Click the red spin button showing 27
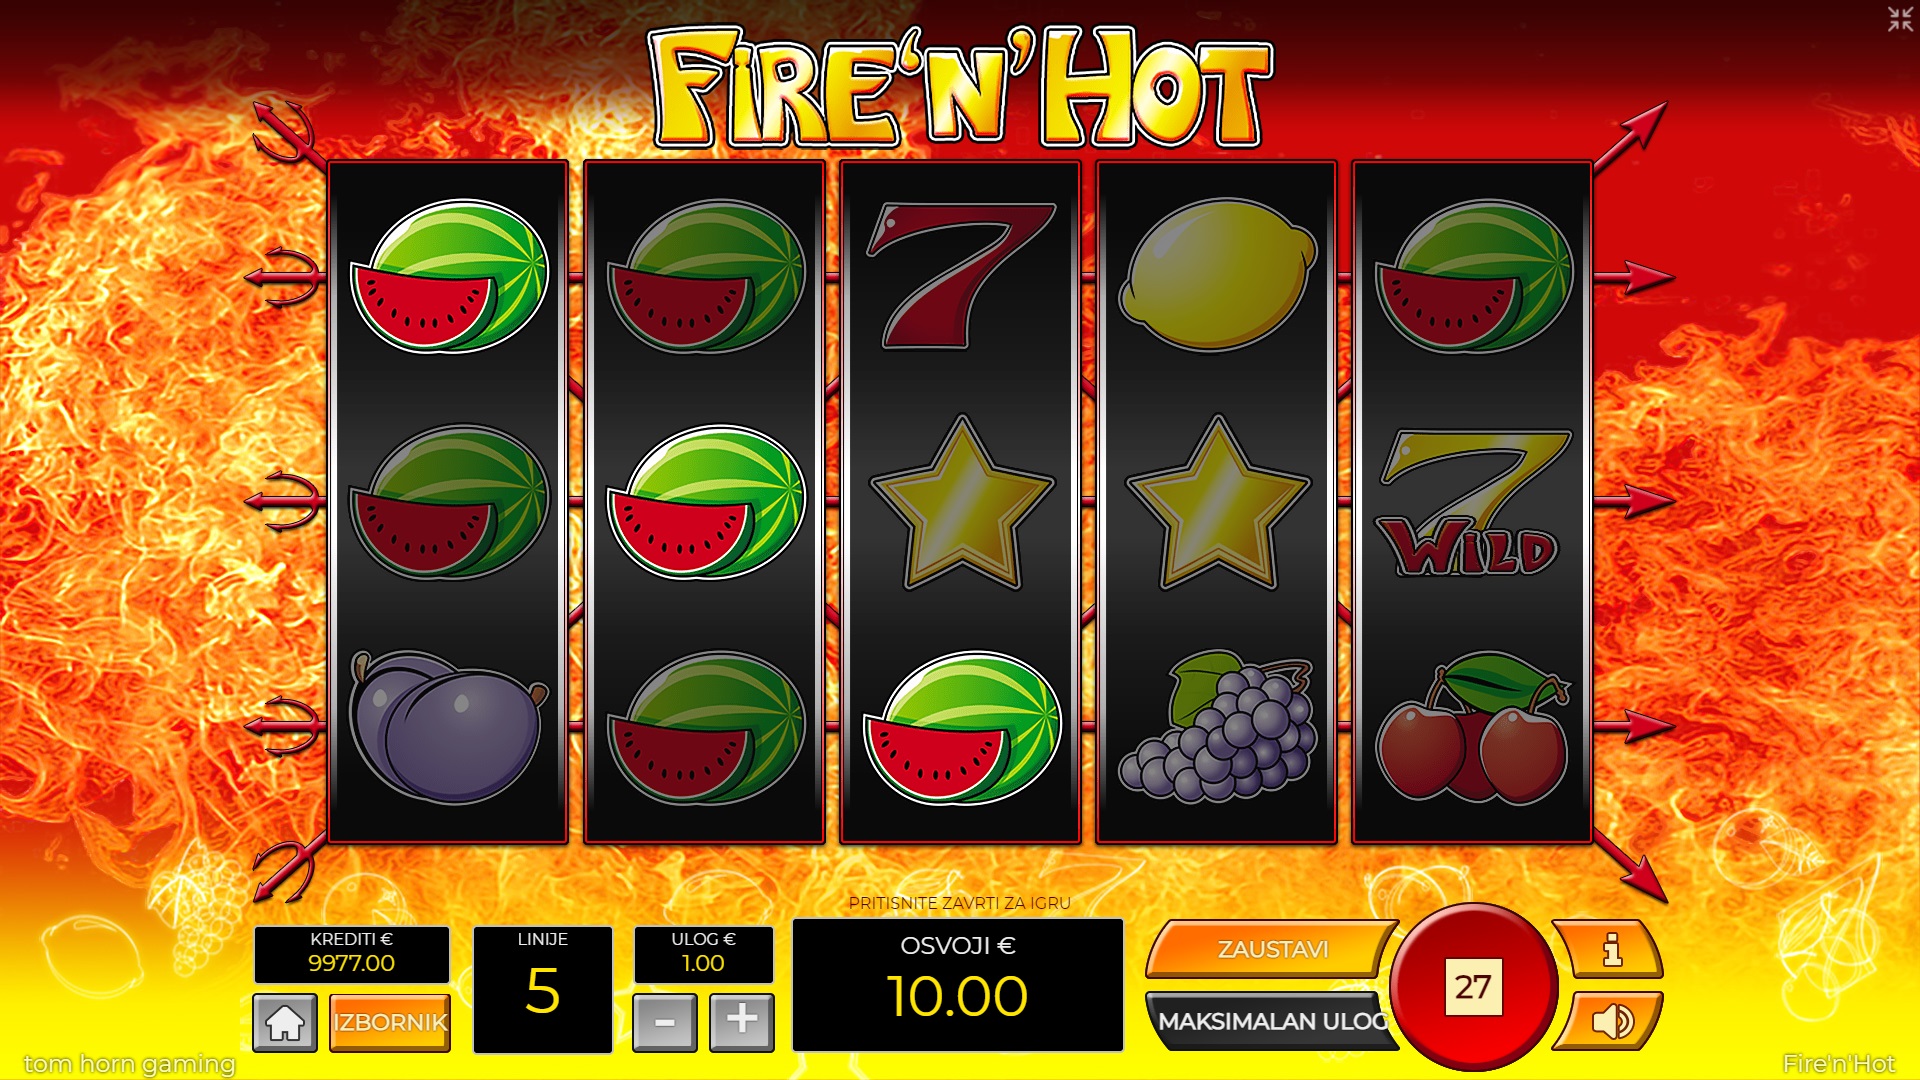Image resolution: width=1920 pixels, height=1080 pixels. tap(1473, 987)
